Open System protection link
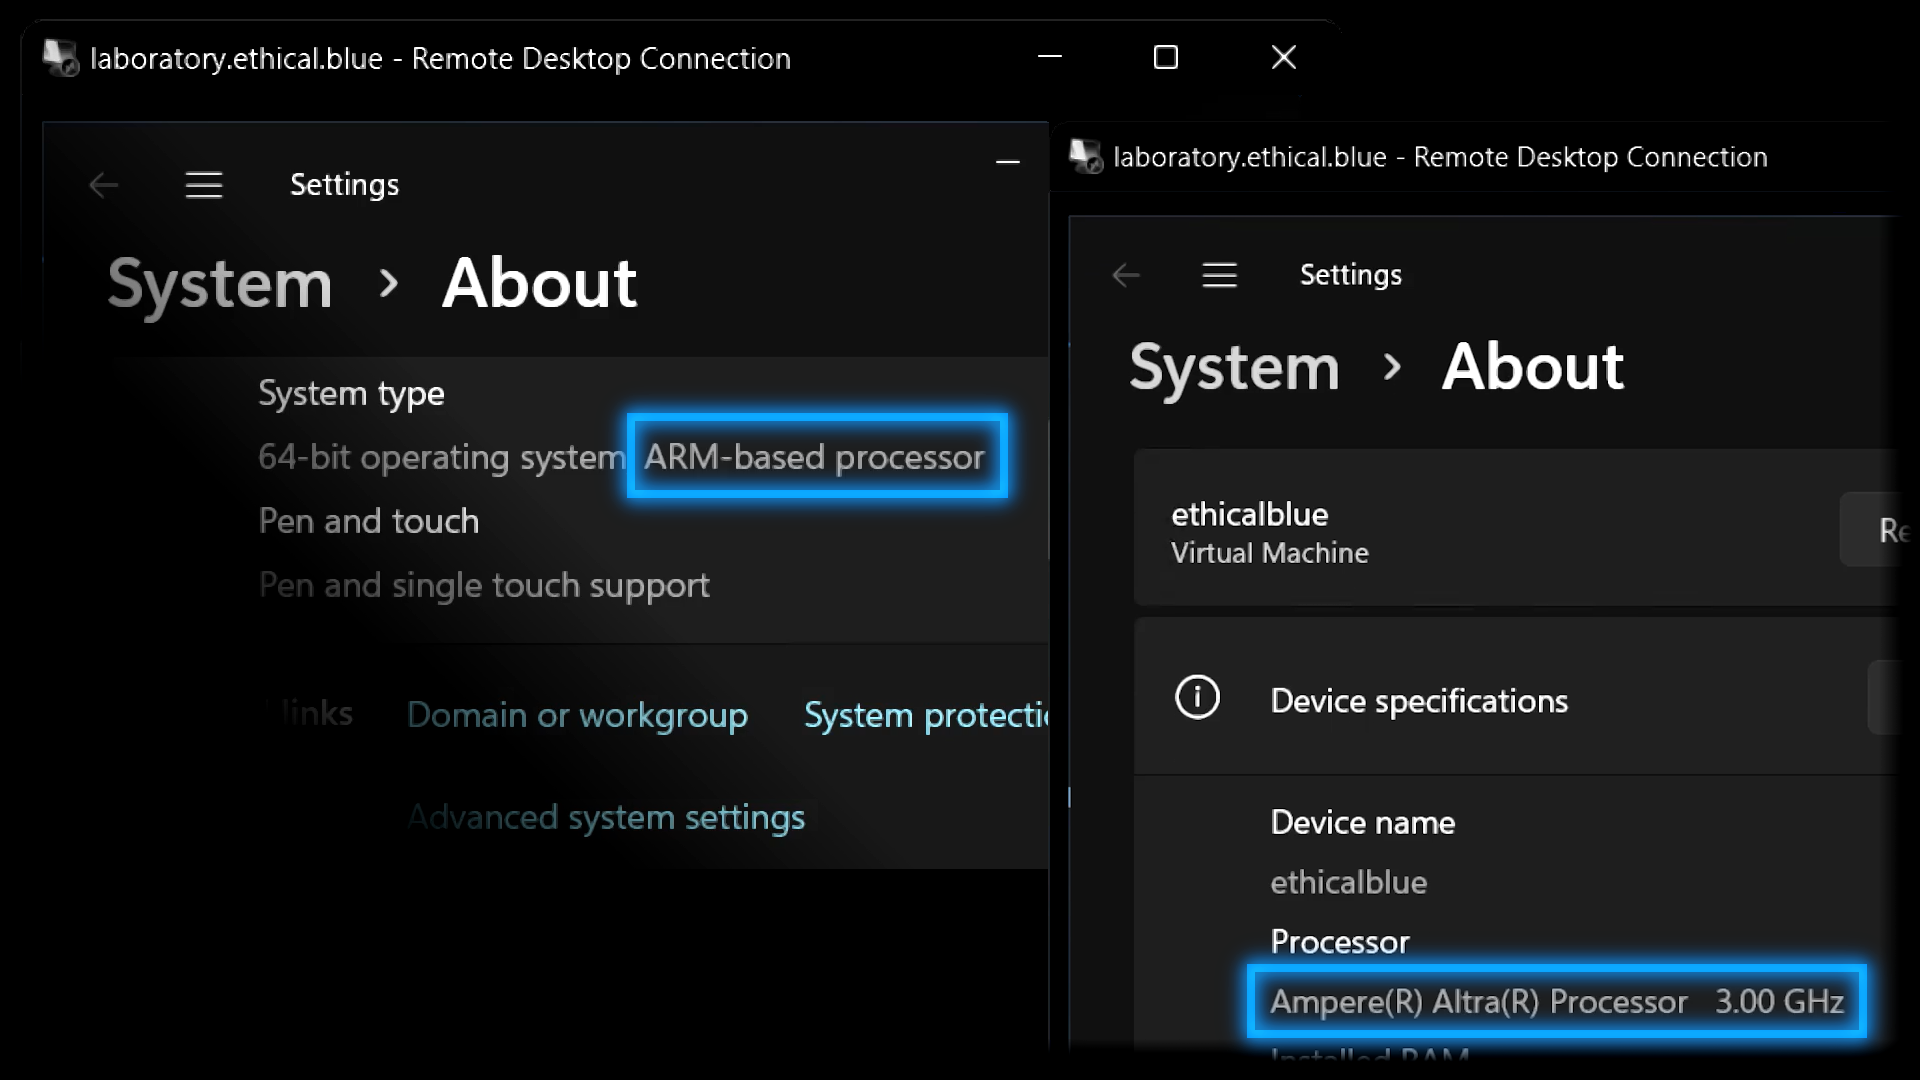Viewport: 1920px width, 1080px height. [927, 715]
